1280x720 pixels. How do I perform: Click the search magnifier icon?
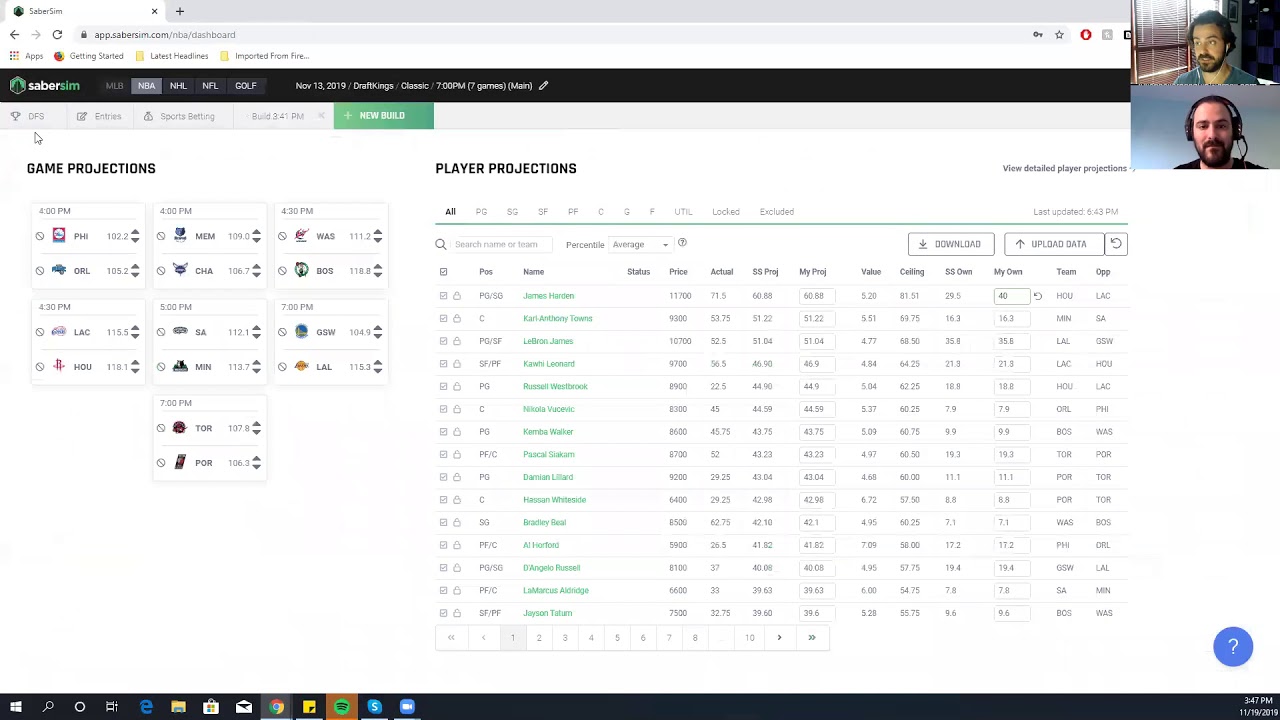coord(441,244)
